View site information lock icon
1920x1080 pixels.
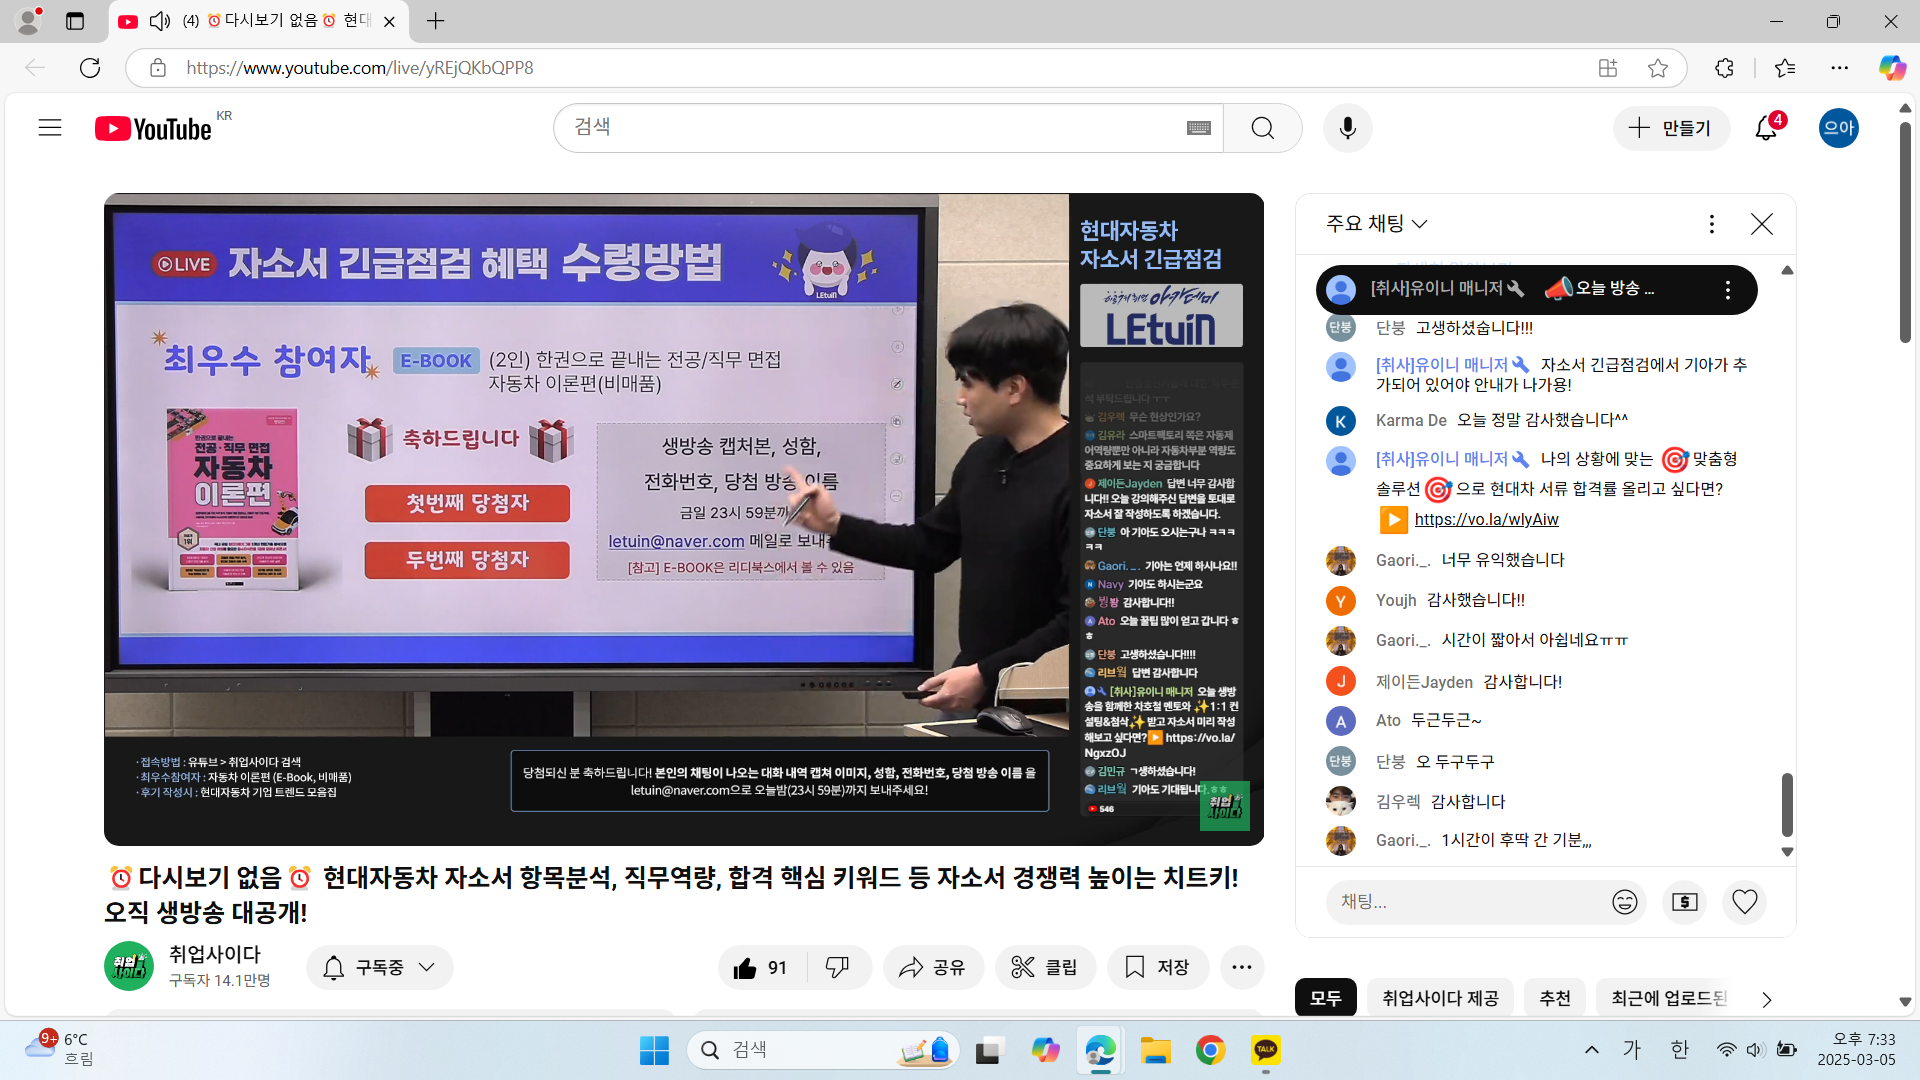pyautogui.click(x=158, y=68)
